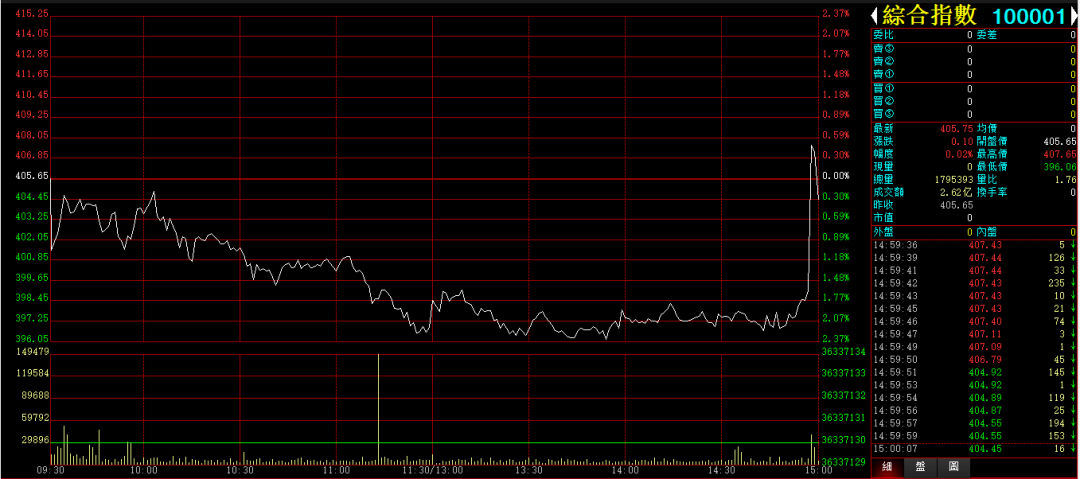Select the 最高價 value 407.65

[x=1059, y=154]
